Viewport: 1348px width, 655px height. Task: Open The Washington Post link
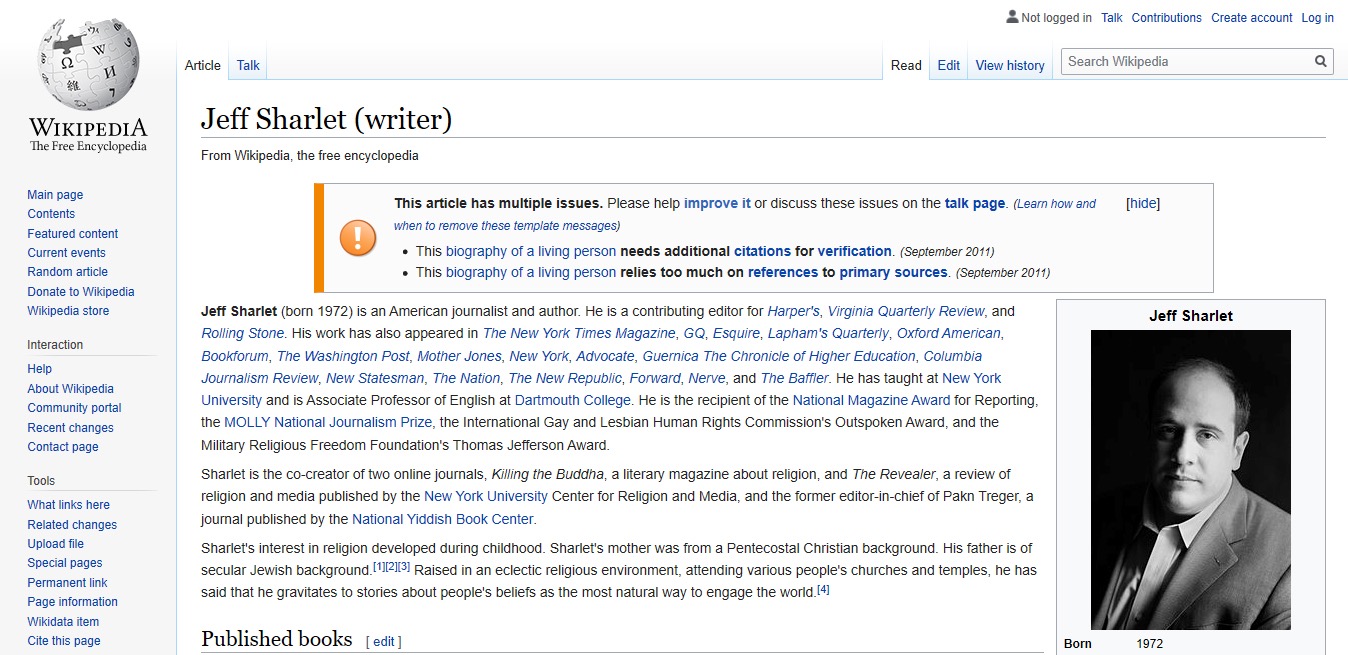343,356
